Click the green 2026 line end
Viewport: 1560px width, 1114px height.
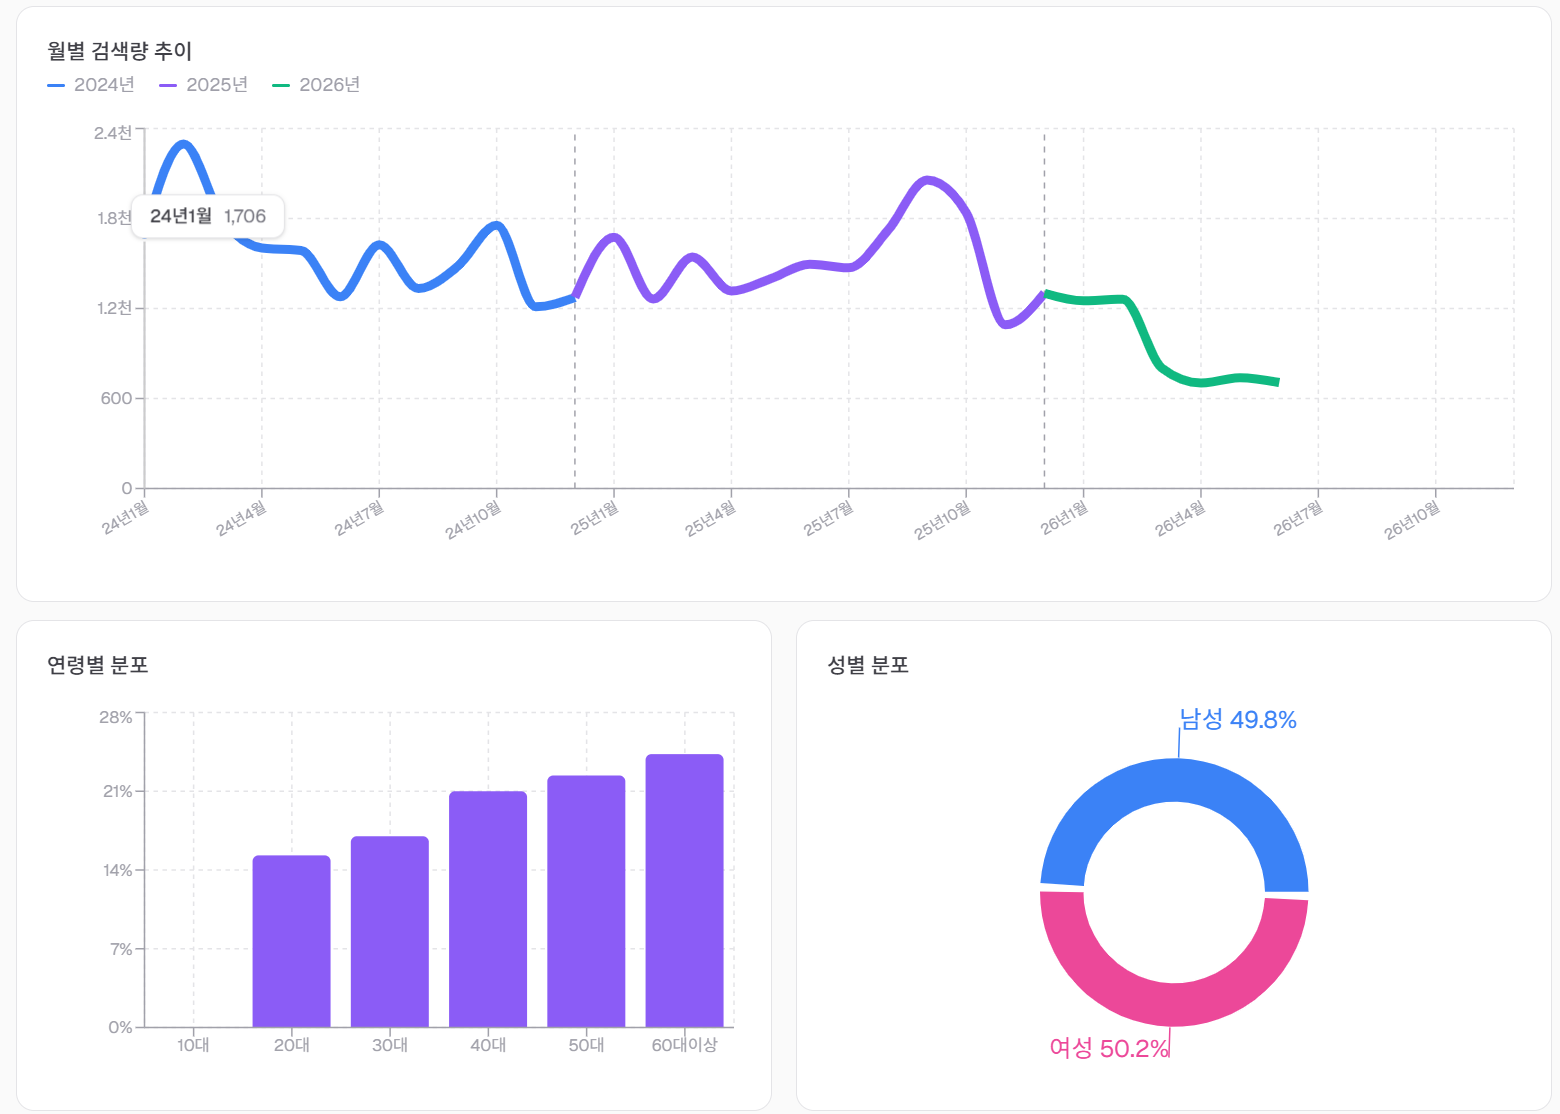pos(1277,382)
